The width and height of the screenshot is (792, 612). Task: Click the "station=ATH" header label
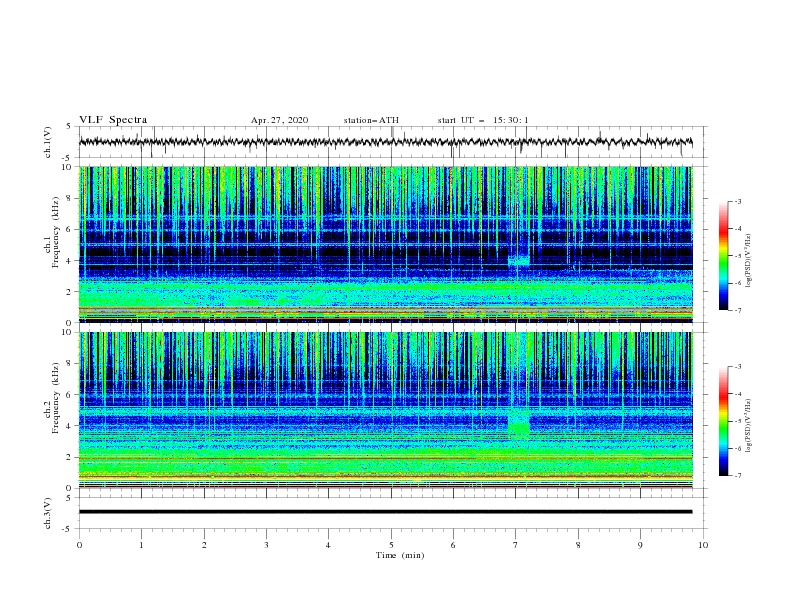371,120
